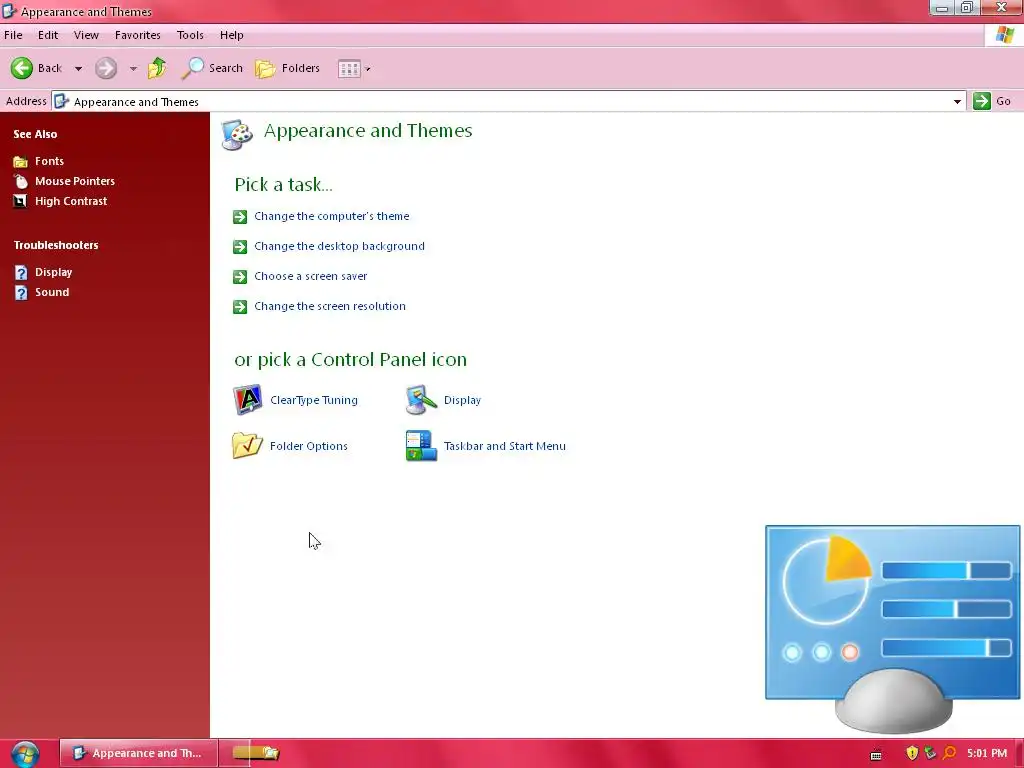
Task: Expand the Forward history dropdown arrow
Action: (133, 69)
